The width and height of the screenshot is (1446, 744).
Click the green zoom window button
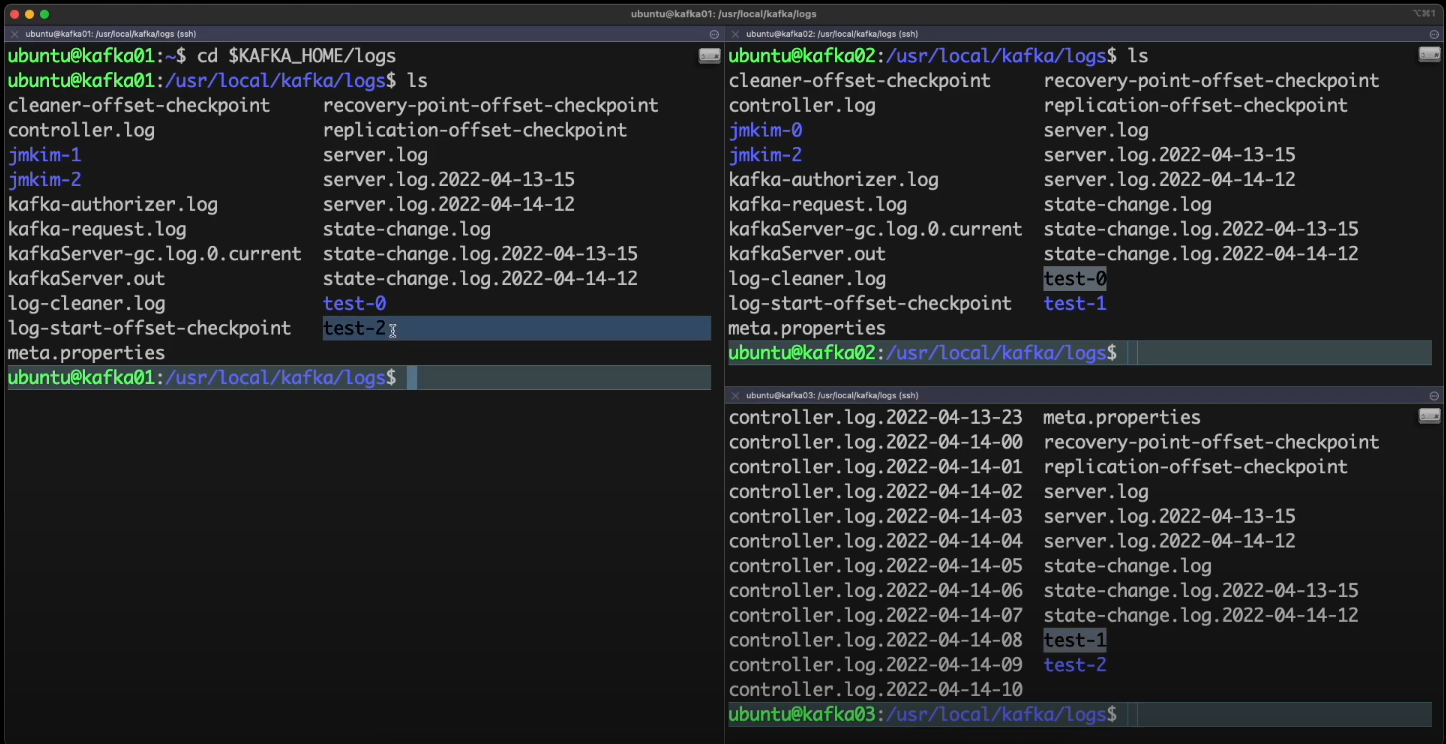point(45,14)
